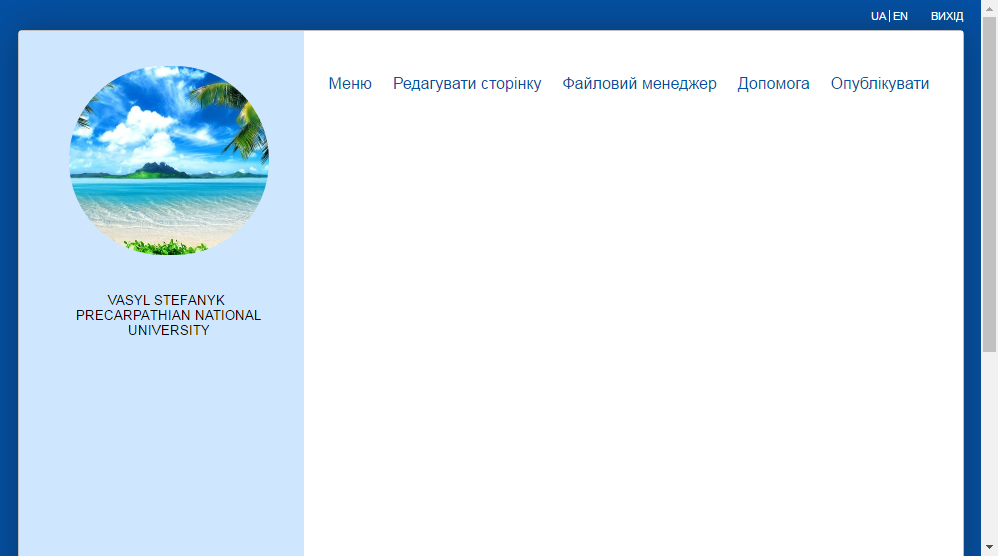Click the scrollbar up arrow

(989, 8)
